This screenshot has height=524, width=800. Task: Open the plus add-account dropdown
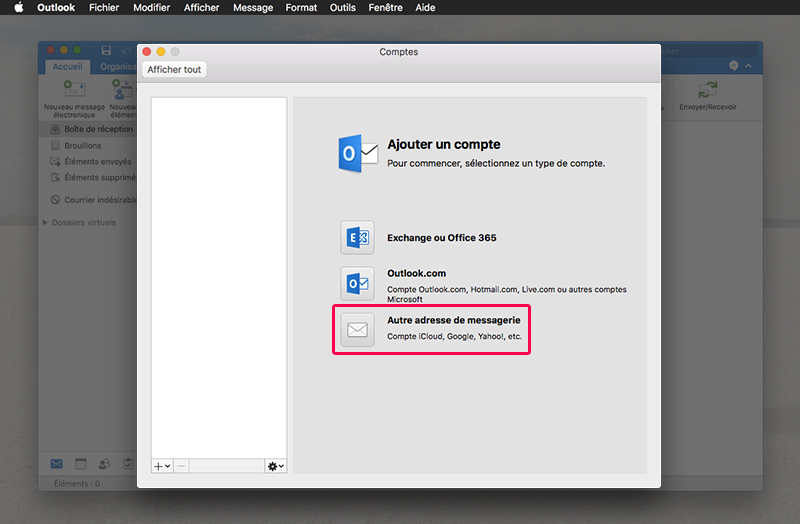click(162, 466)
